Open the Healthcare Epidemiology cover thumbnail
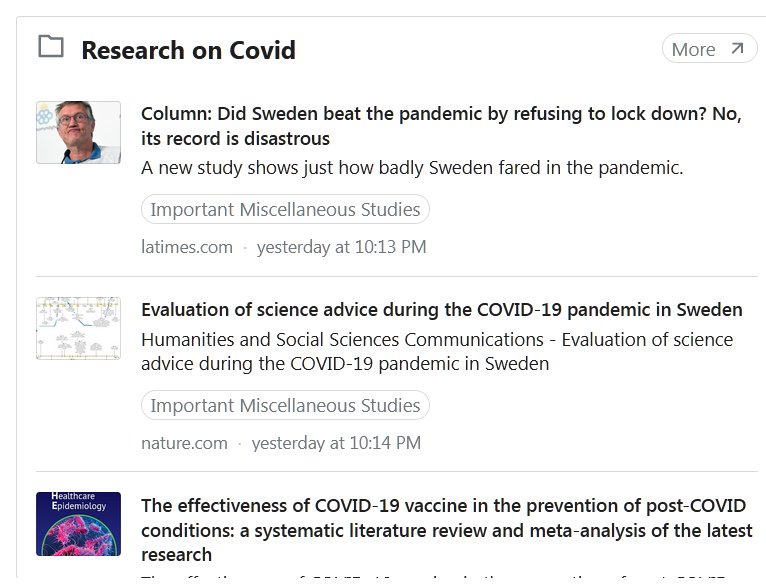This screenshot has width=766, height=588. click(78, 523)
